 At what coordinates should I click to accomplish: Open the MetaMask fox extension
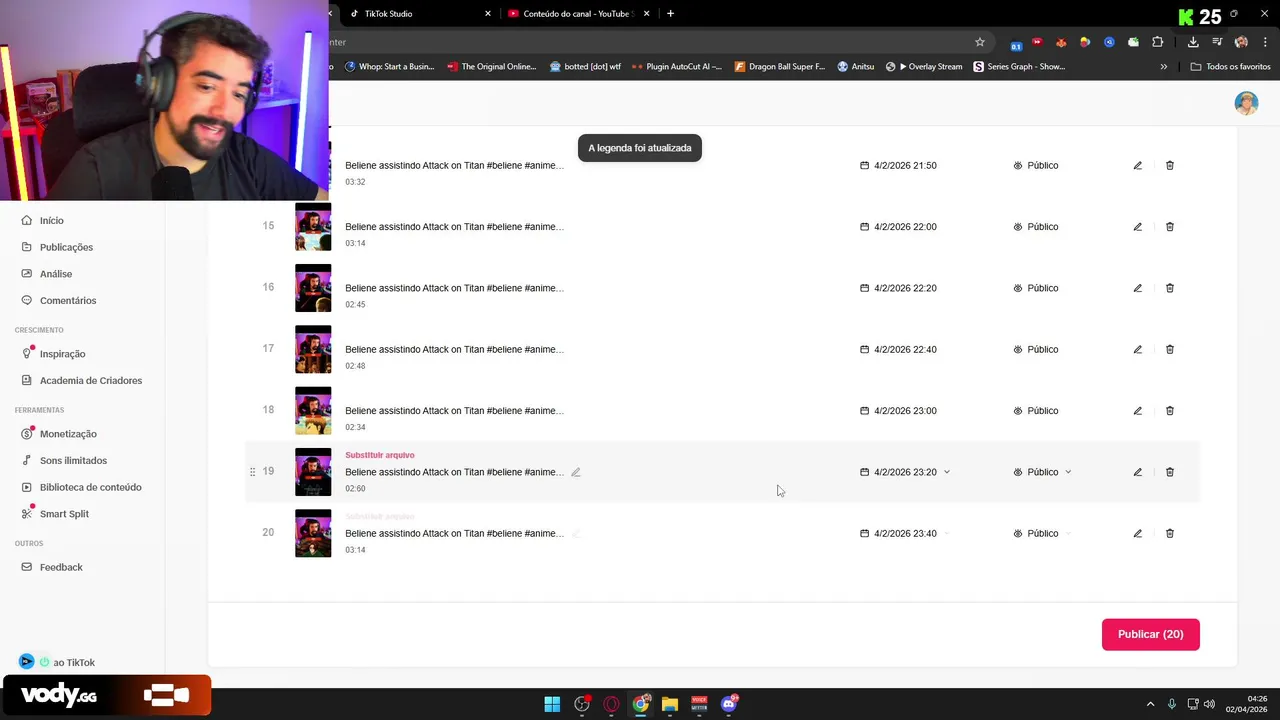click(x=1061, y=42)
